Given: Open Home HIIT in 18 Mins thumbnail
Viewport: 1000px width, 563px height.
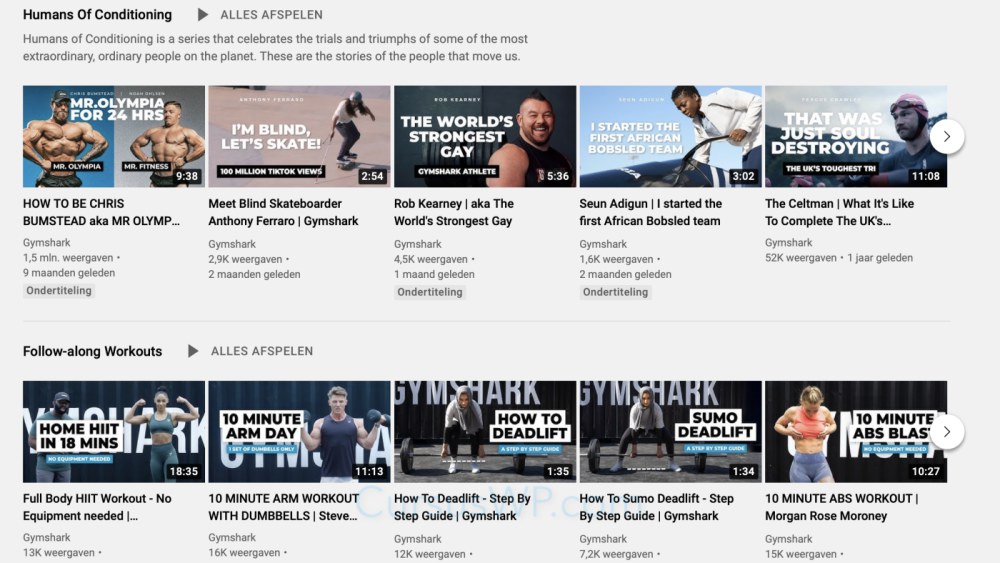Looking at the screenshot, I should (114, 432).
